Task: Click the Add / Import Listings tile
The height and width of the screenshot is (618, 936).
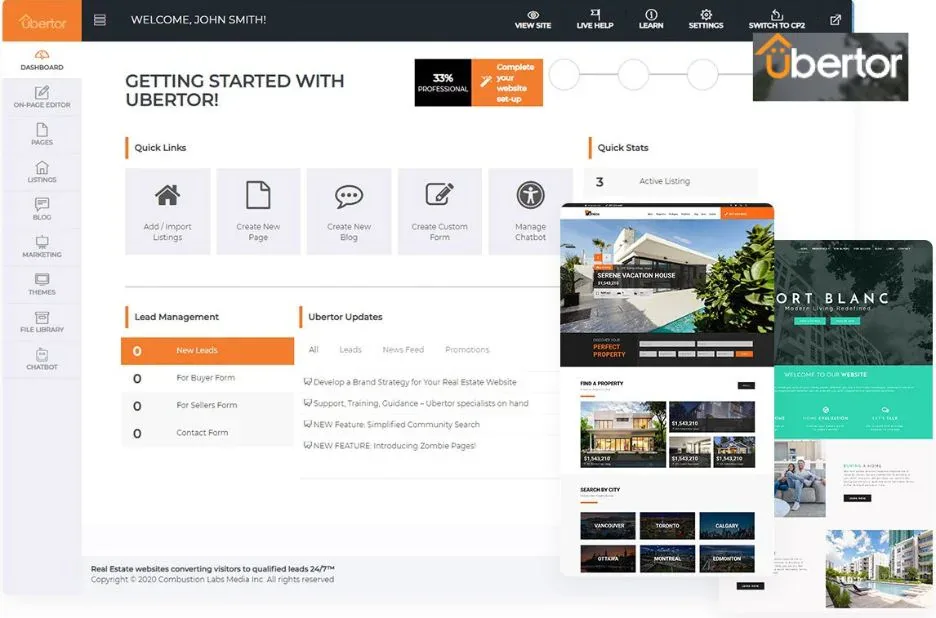Action: (x=167, y=211)
